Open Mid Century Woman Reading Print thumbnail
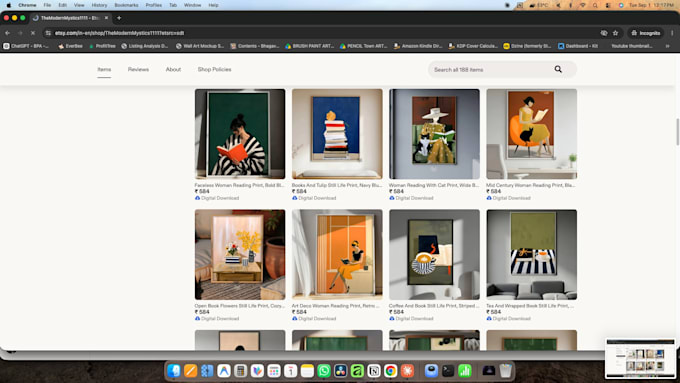 tap(531, 134)
